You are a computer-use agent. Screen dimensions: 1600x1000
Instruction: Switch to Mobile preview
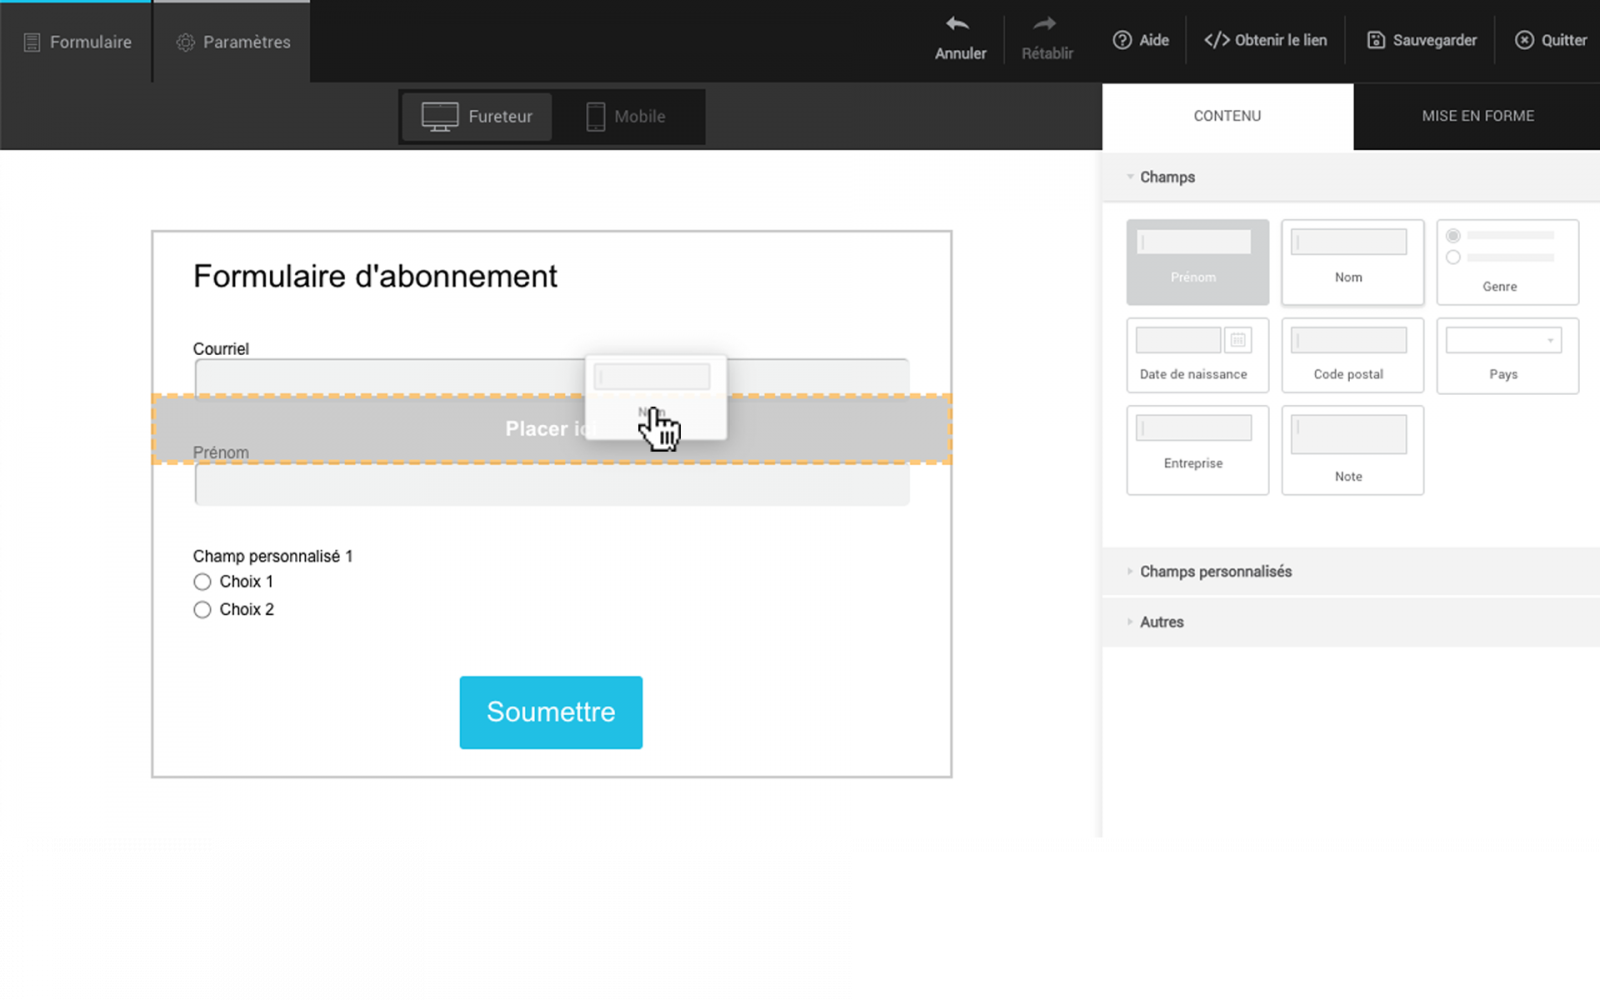[x=627, y=116]
